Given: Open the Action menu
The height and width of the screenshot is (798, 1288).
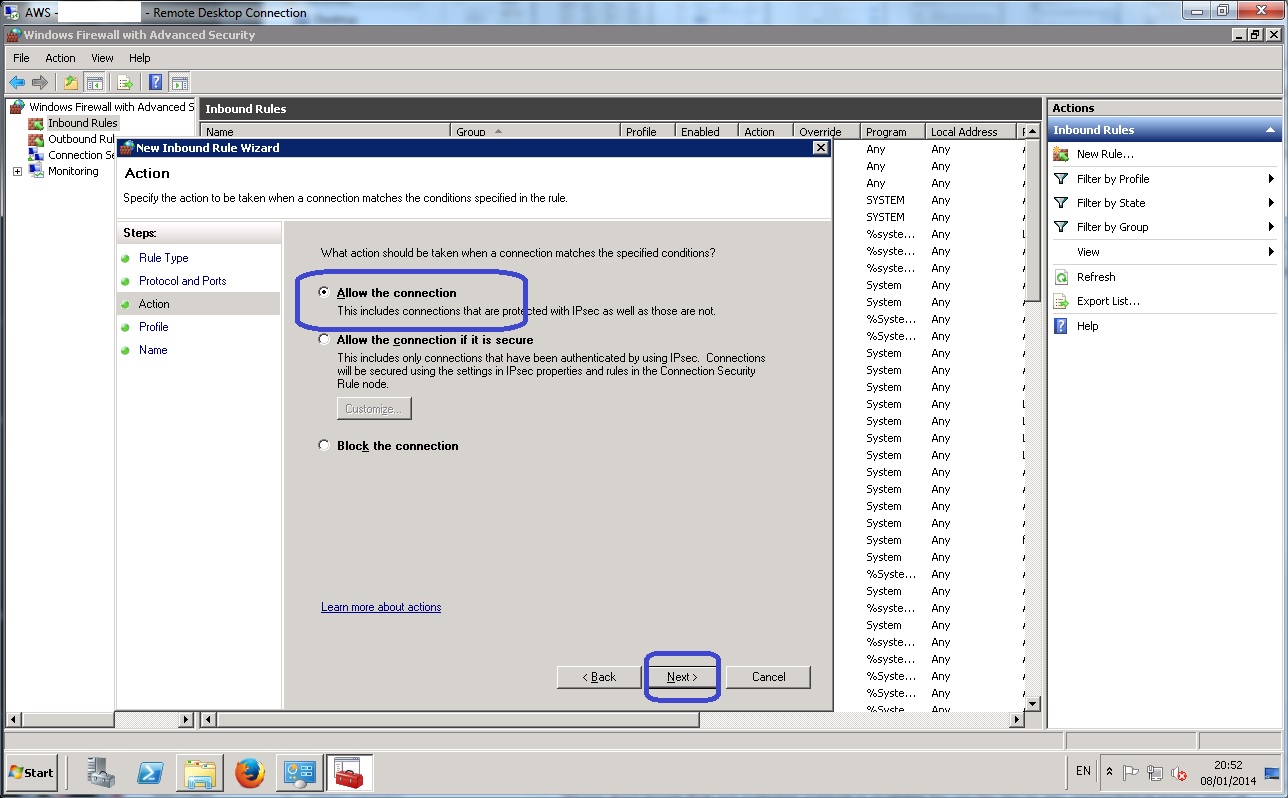Looking at the screenshot, I should tap(60, 58).
